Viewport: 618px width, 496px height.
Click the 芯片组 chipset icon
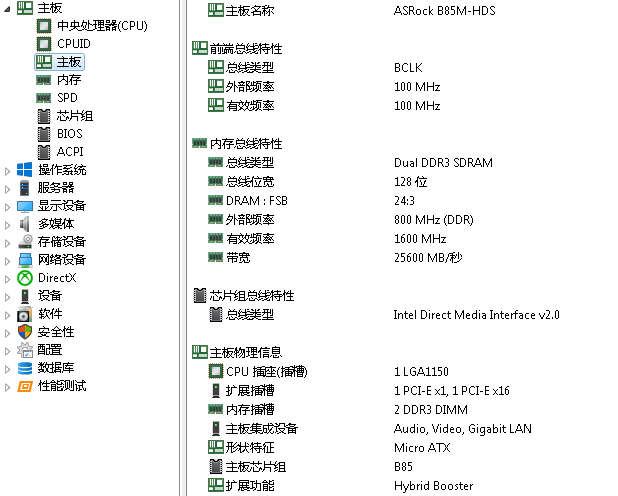(44, 116)
